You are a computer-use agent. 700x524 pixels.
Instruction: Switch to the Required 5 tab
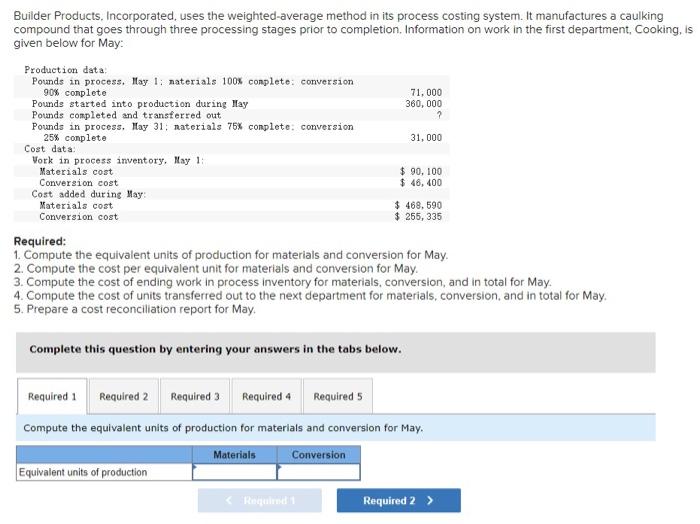coord(338,396)
